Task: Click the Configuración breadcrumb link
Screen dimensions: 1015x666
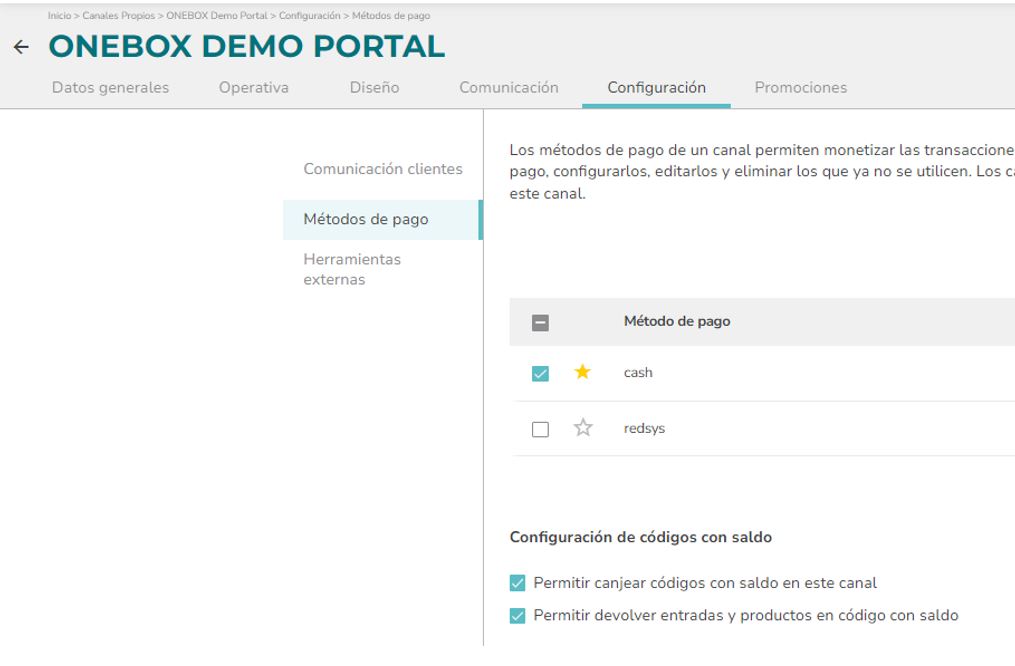Action: tap(309, 16)
